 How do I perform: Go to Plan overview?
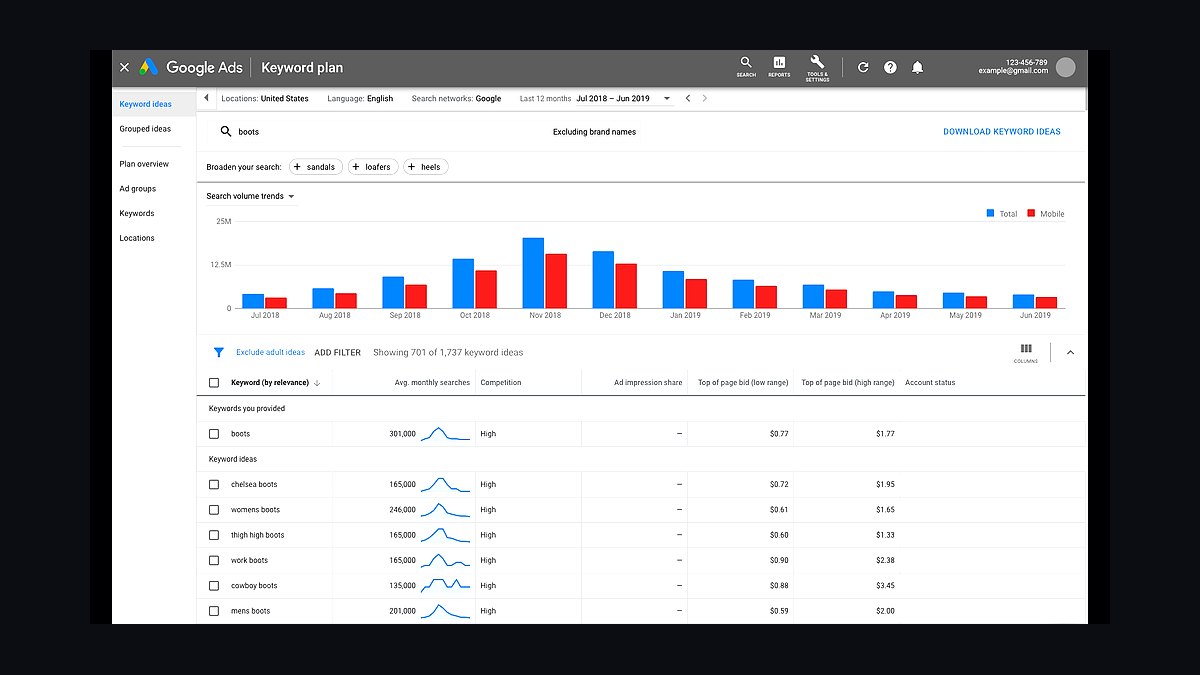[145, 164]
